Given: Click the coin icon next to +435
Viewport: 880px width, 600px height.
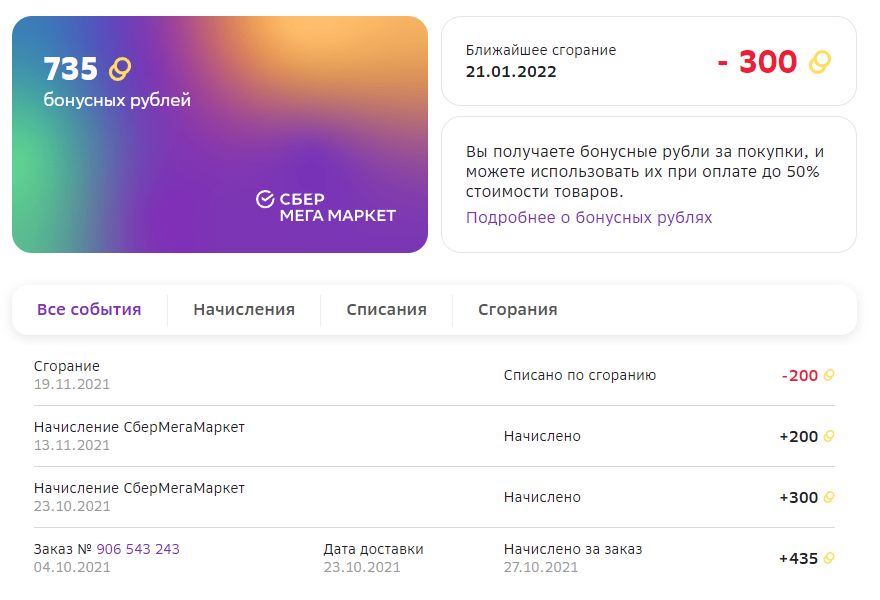Looking at the screenshot, I should point(828,559).
